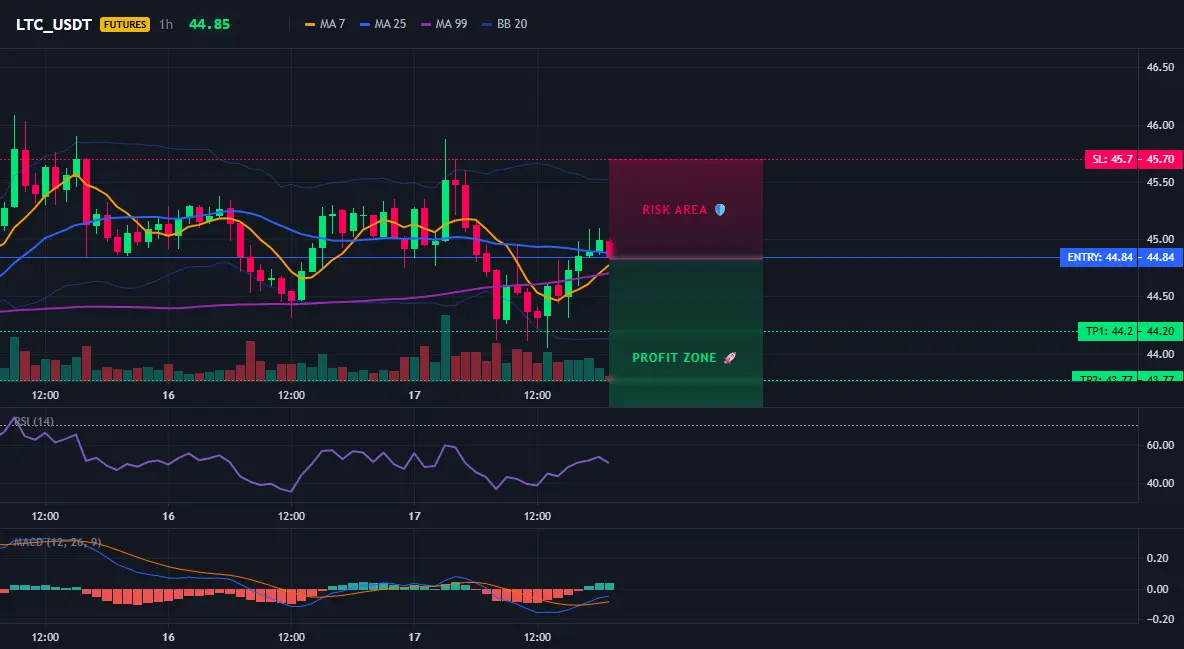The image size is (1184, 649).
Task: Toggle the MA 7 legend item
Action: [325, 24]
